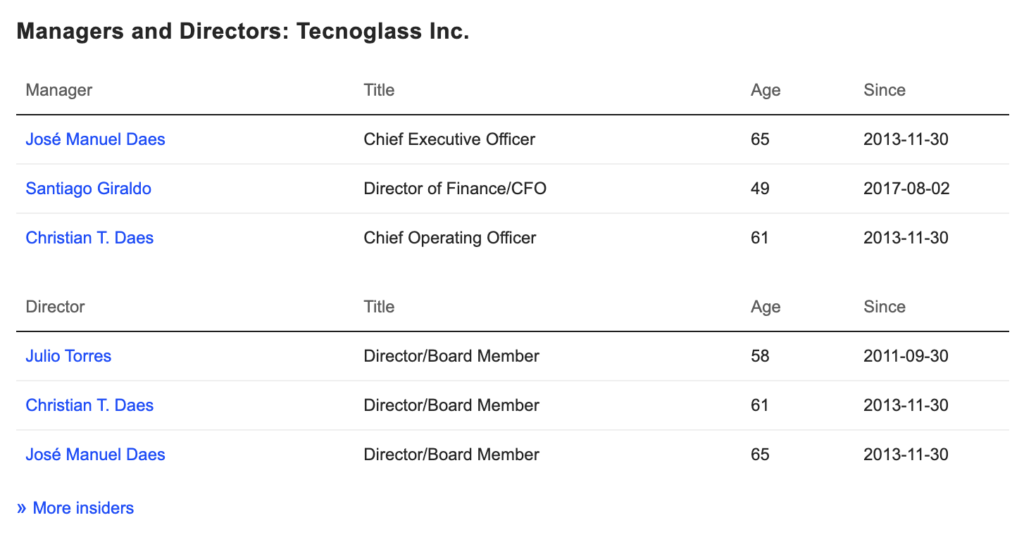Click Title header in Manager table
Image resolution: width=1024 pixels, height=539 pixels.
coord(379,90)
